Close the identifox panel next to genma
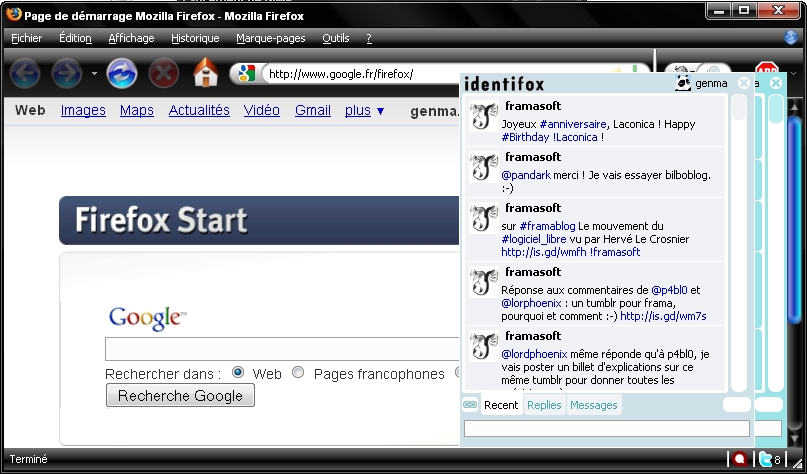Viewport: 807px width, 474px height. (744, 83)
